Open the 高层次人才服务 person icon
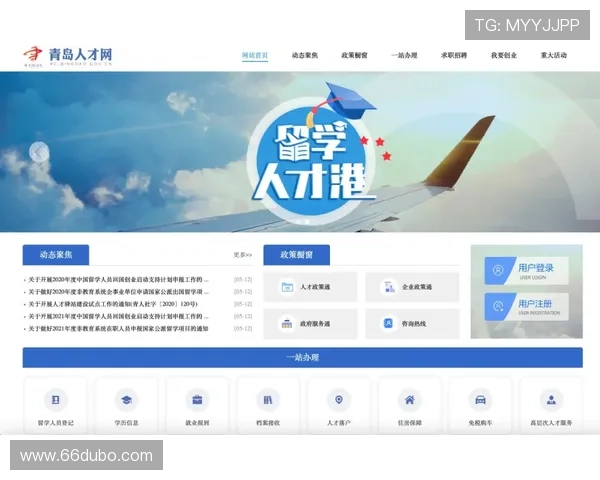The width and height of the screenshot is (600, 480). (x=551, y=400)
